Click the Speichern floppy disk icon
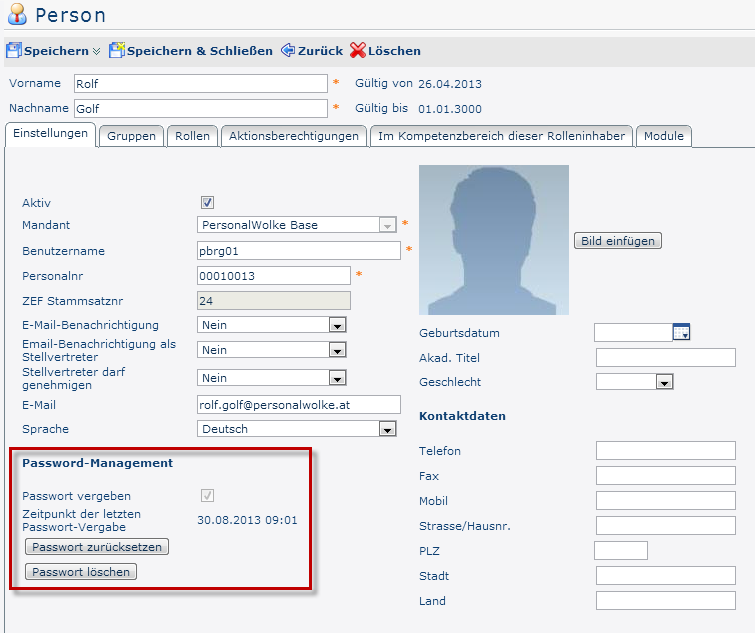 [14, 50]
